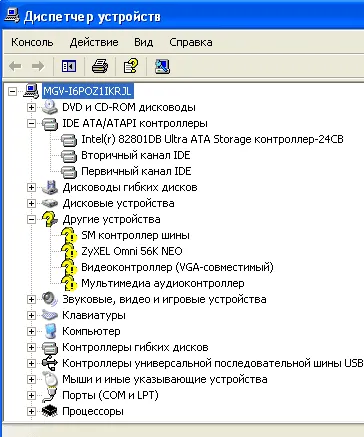This screenshot has height=437, width=364.
Task: Select Первичный канал IDE entry
Action: (x=136, y=171)
